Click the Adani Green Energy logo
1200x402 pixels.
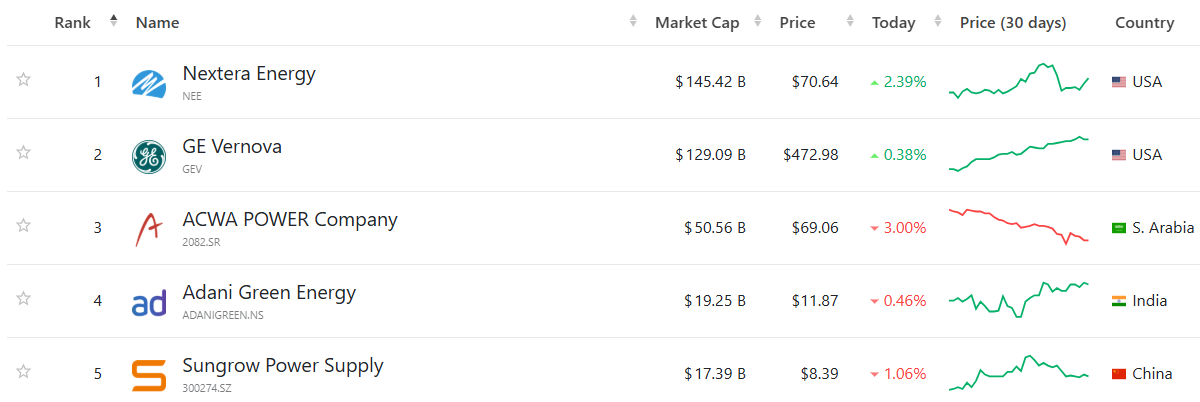149,302
